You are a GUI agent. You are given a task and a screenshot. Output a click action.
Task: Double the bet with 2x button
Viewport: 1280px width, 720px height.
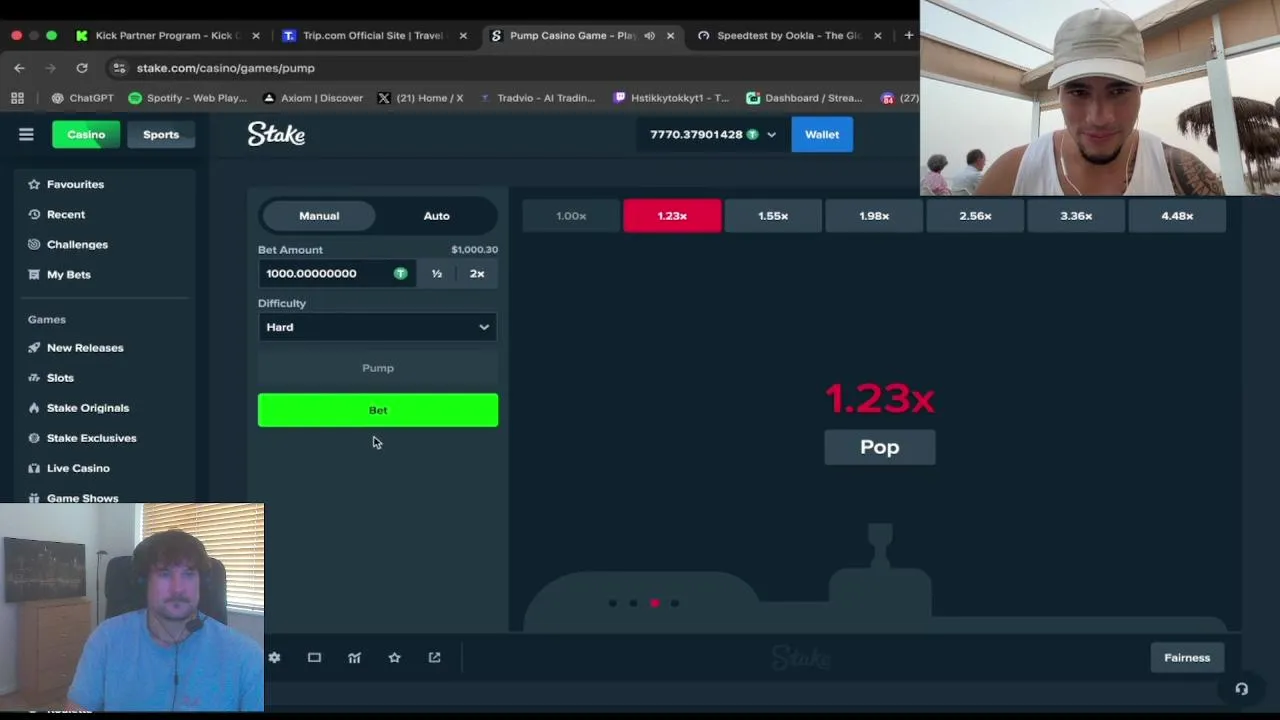coord(477,273)
